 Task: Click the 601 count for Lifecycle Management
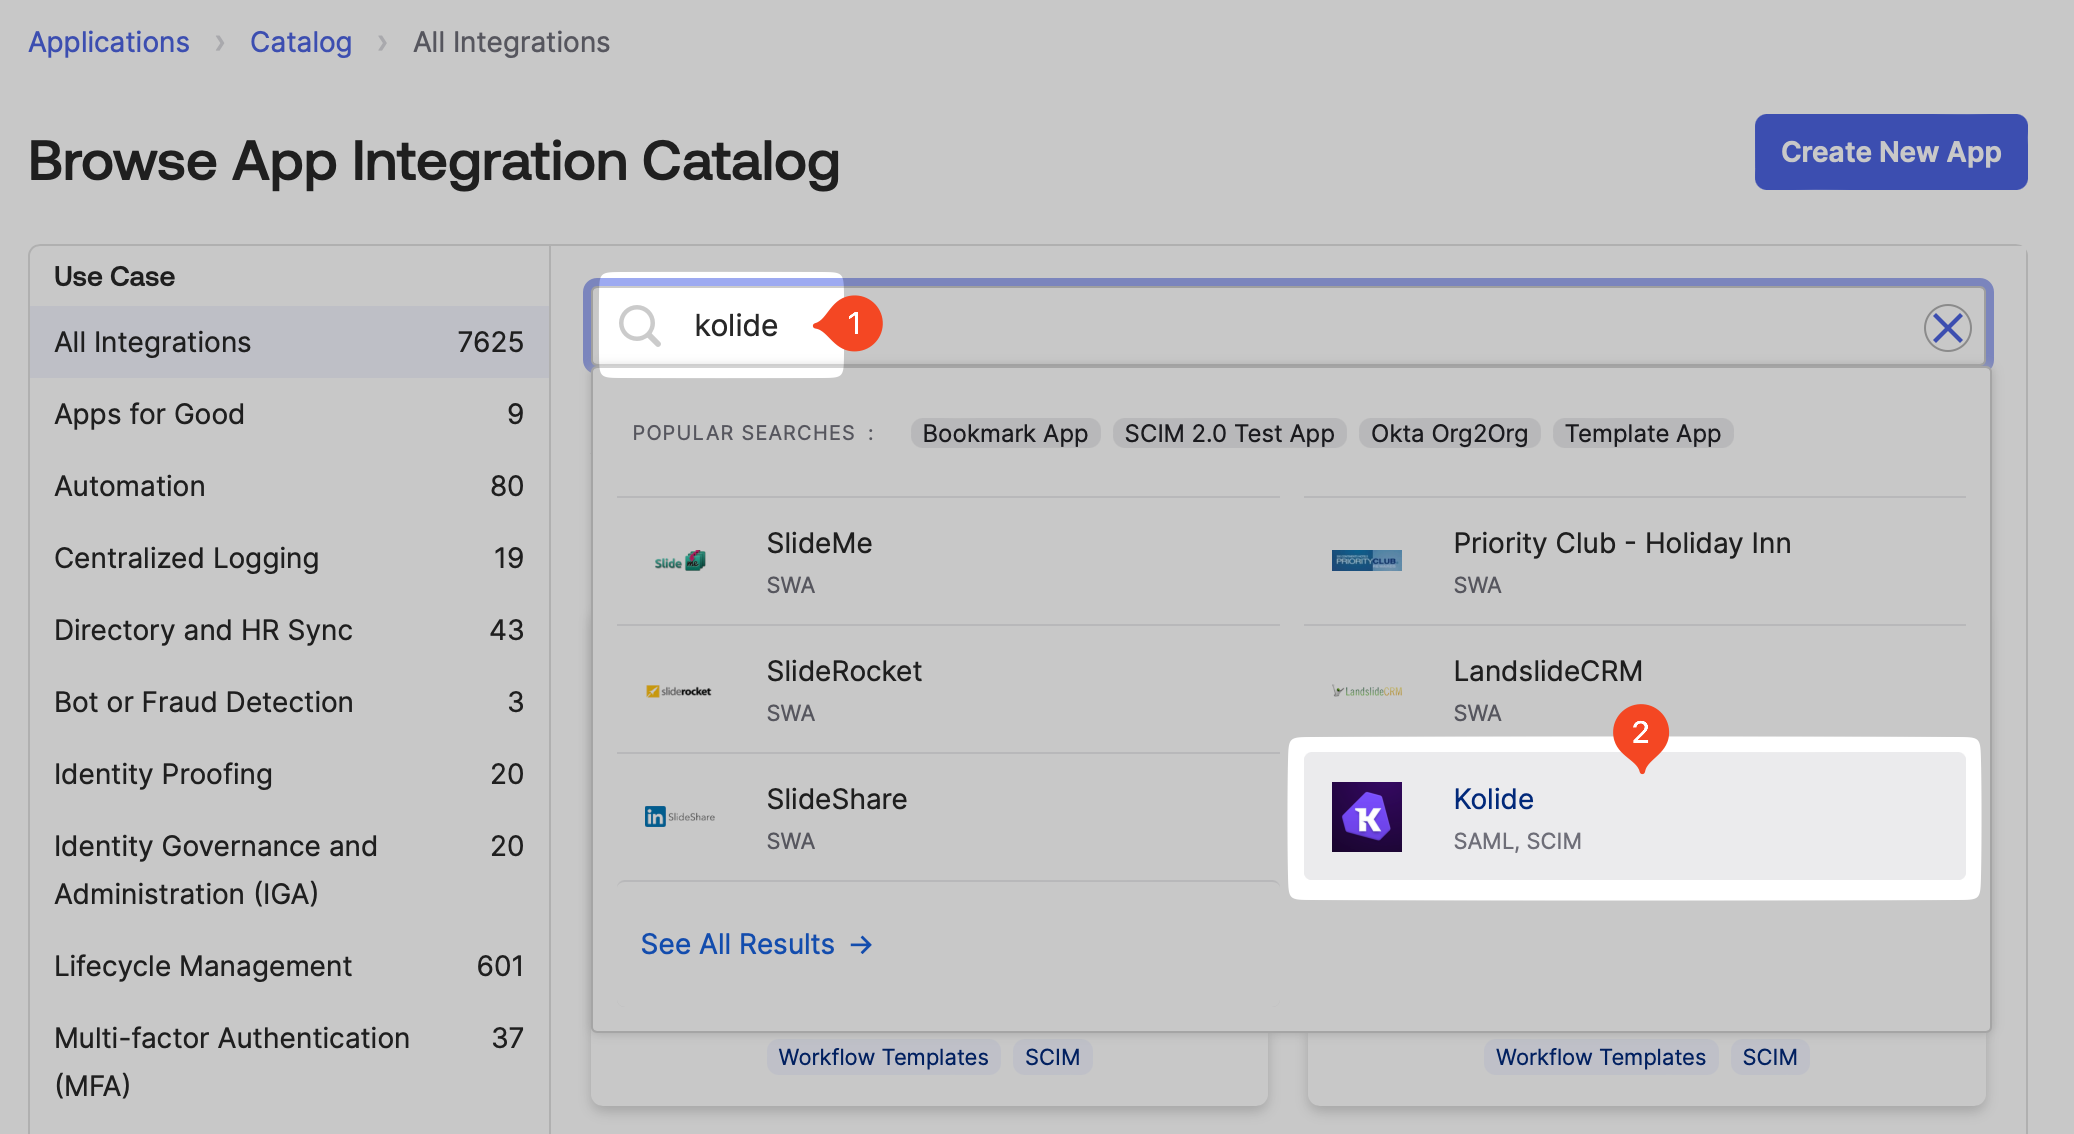pos(500,966)
